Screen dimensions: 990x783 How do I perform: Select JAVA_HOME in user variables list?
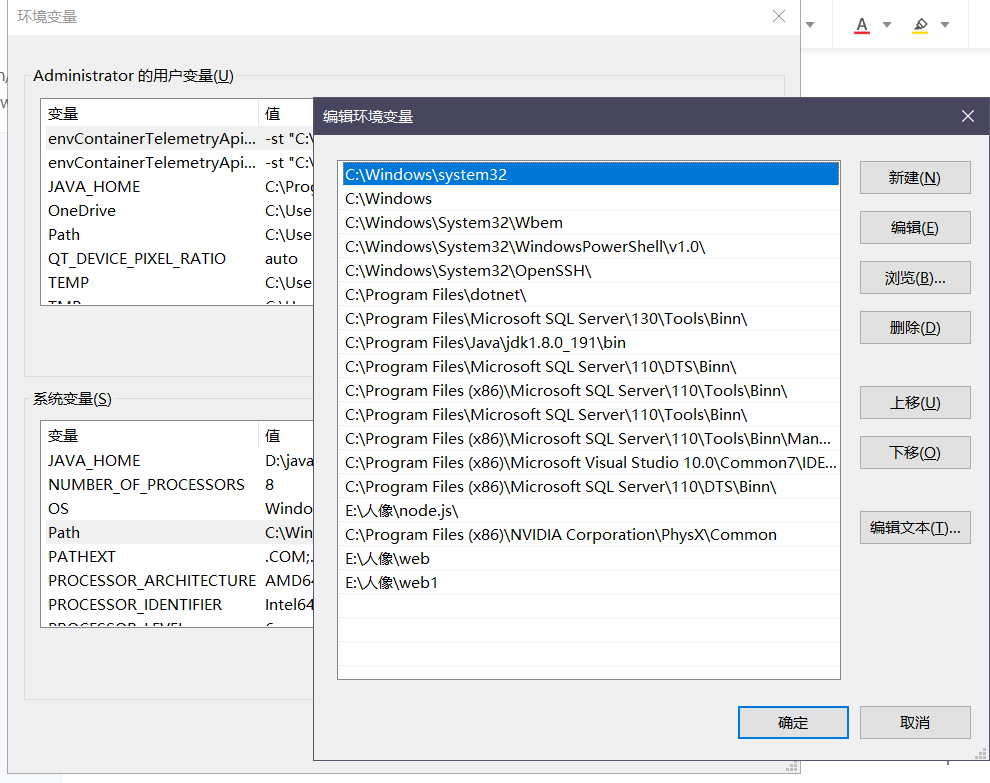click(x=177, y=186)
